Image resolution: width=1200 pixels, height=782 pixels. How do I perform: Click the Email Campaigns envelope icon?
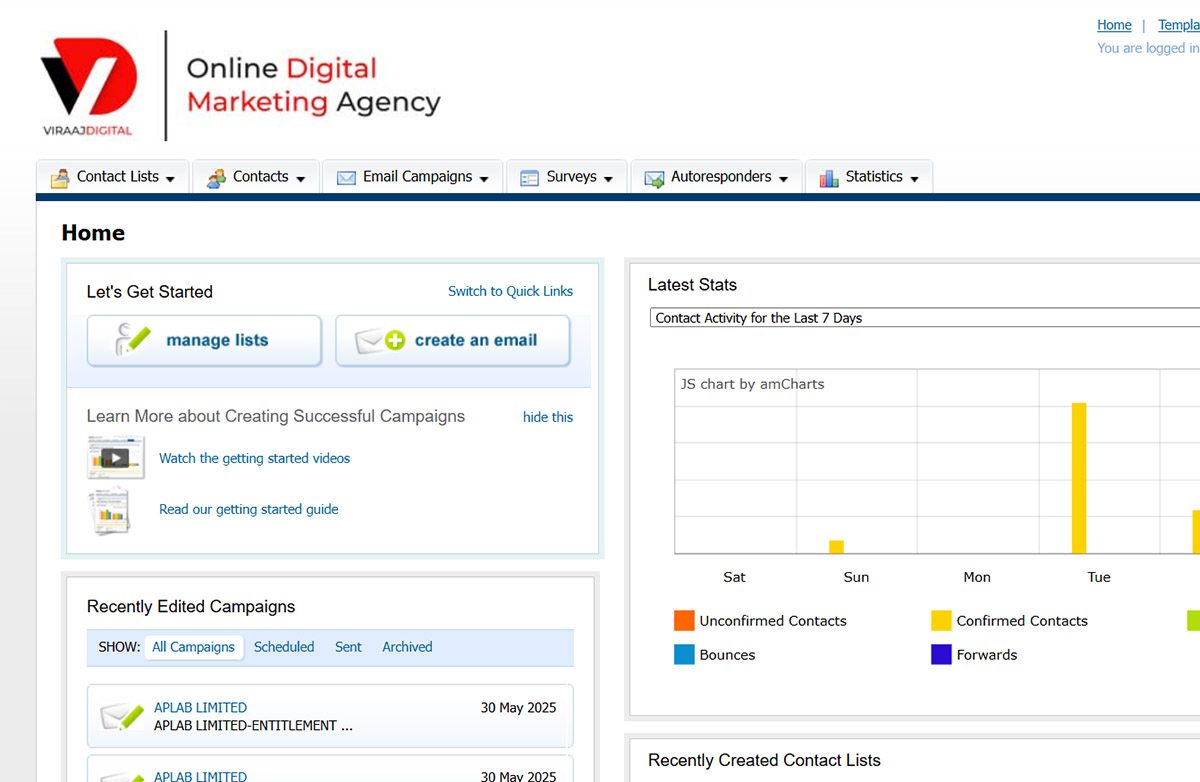tap(346, 178)
